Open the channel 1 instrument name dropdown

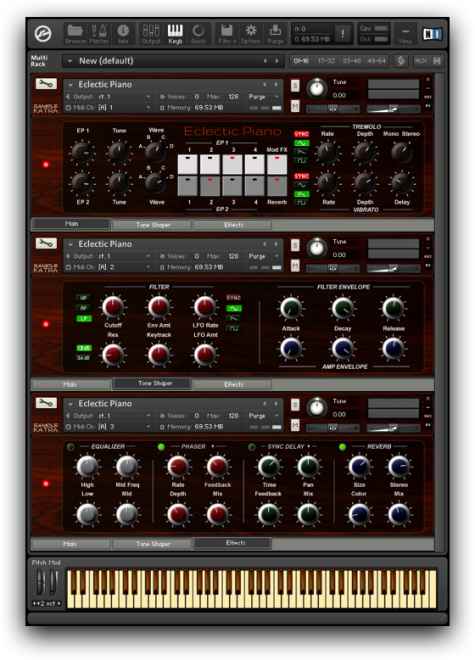[x=70, y=85]
